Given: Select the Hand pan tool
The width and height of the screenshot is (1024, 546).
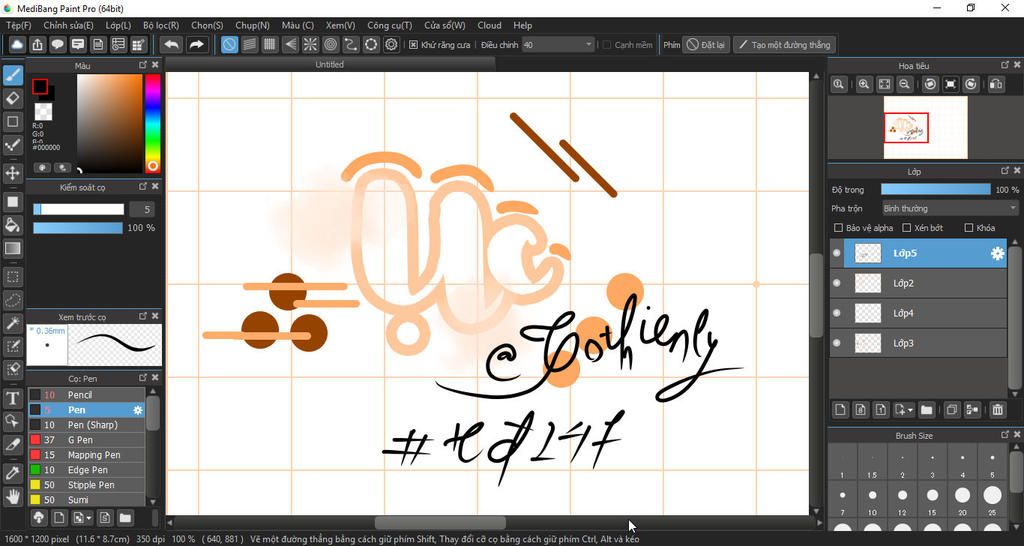Looking at the screenshot, I should (12, 496).
